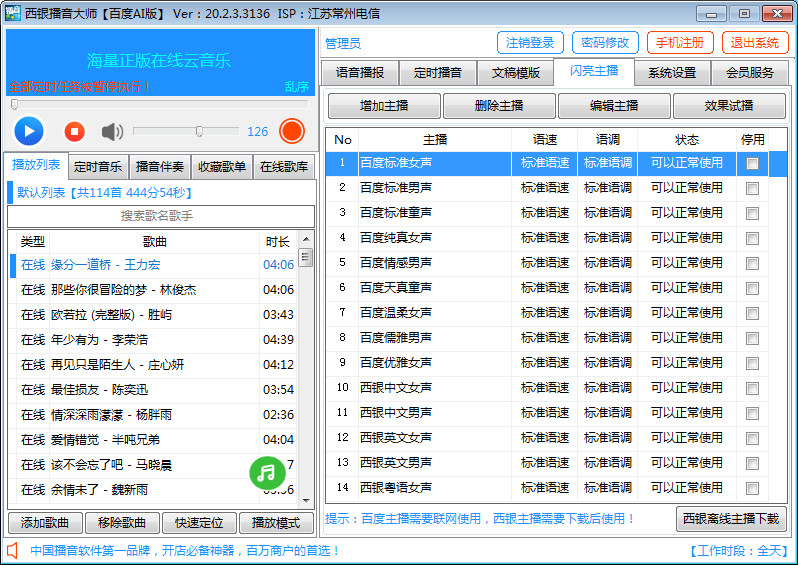Tick the 停用 checkbox for 百度纯真女声
Viewport: 798px width, 565px height.
(x=752, y=238)
